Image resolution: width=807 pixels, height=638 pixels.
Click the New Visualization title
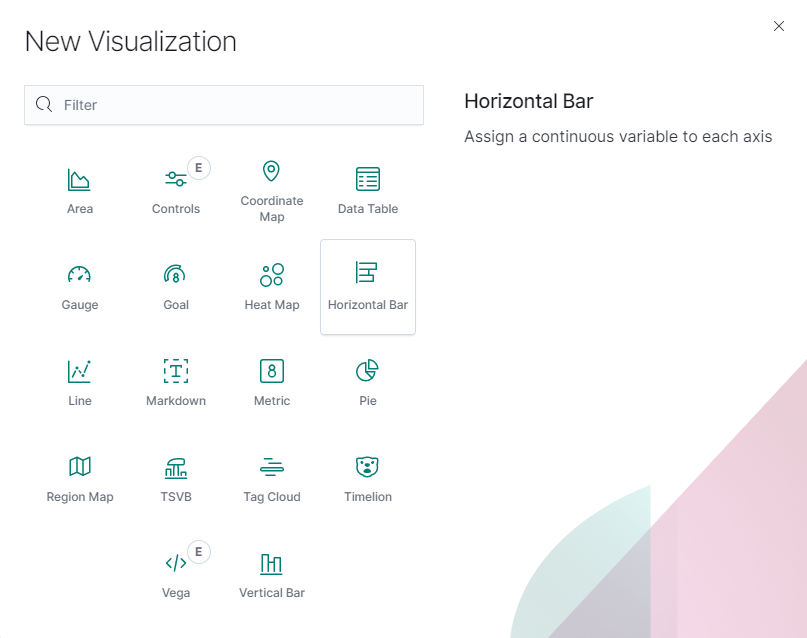(131, 42)
